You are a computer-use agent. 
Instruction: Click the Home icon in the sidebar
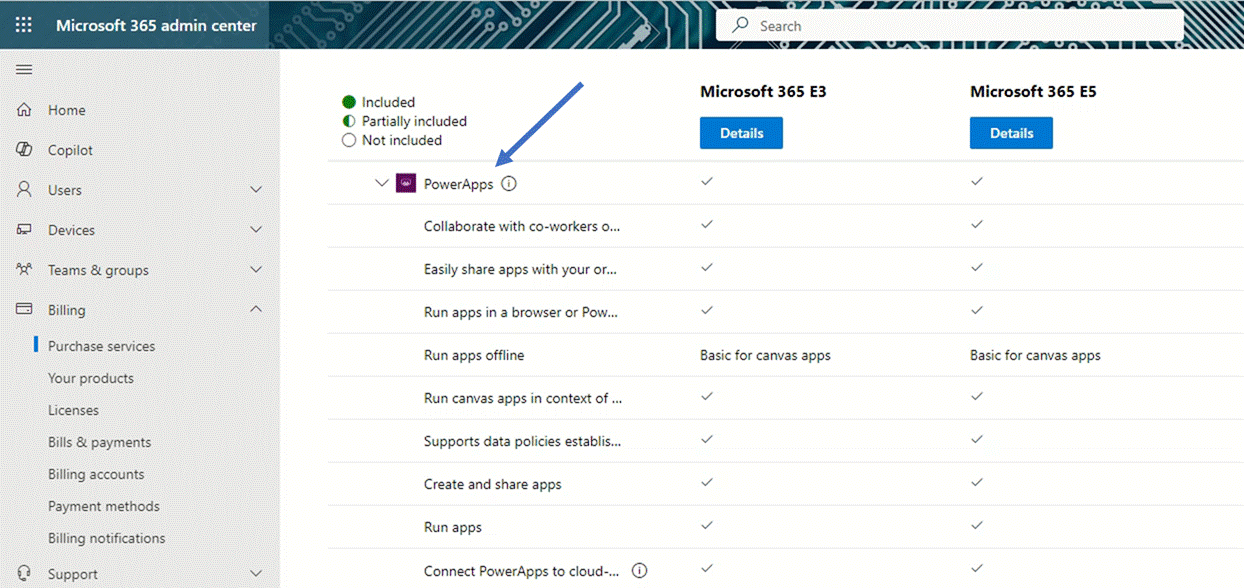point(24,110)
